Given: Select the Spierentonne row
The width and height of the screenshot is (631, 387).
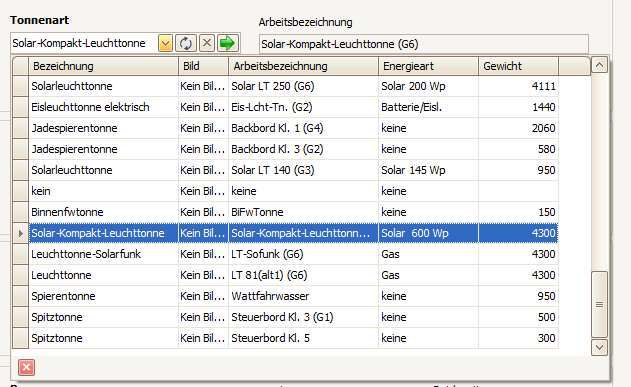Looking at the screenshot, I should [285, 296].
